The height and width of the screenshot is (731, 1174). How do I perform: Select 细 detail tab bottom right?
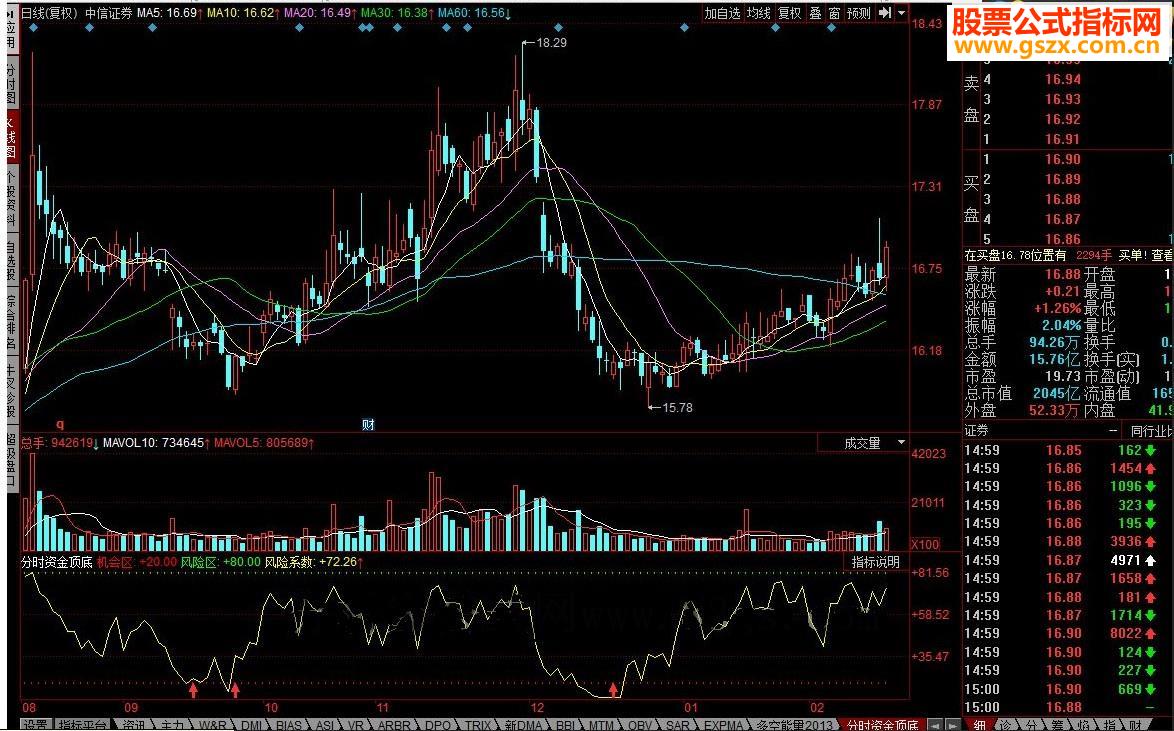[979, 725]
